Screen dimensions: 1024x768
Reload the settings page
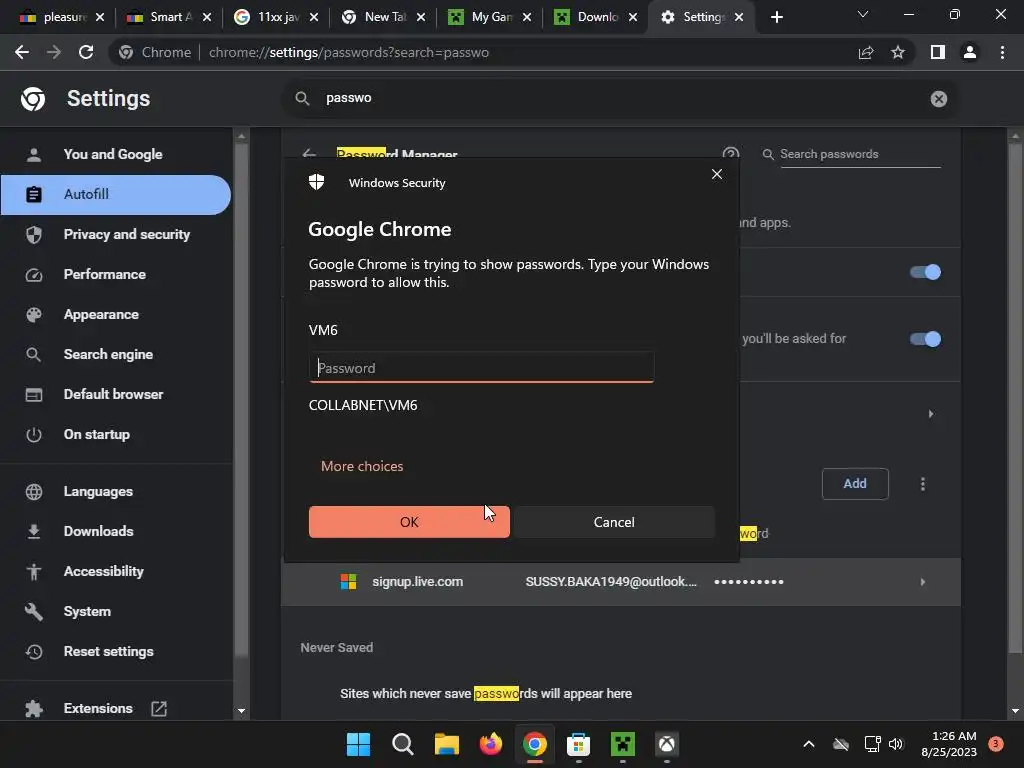click(x=86, y=52)
